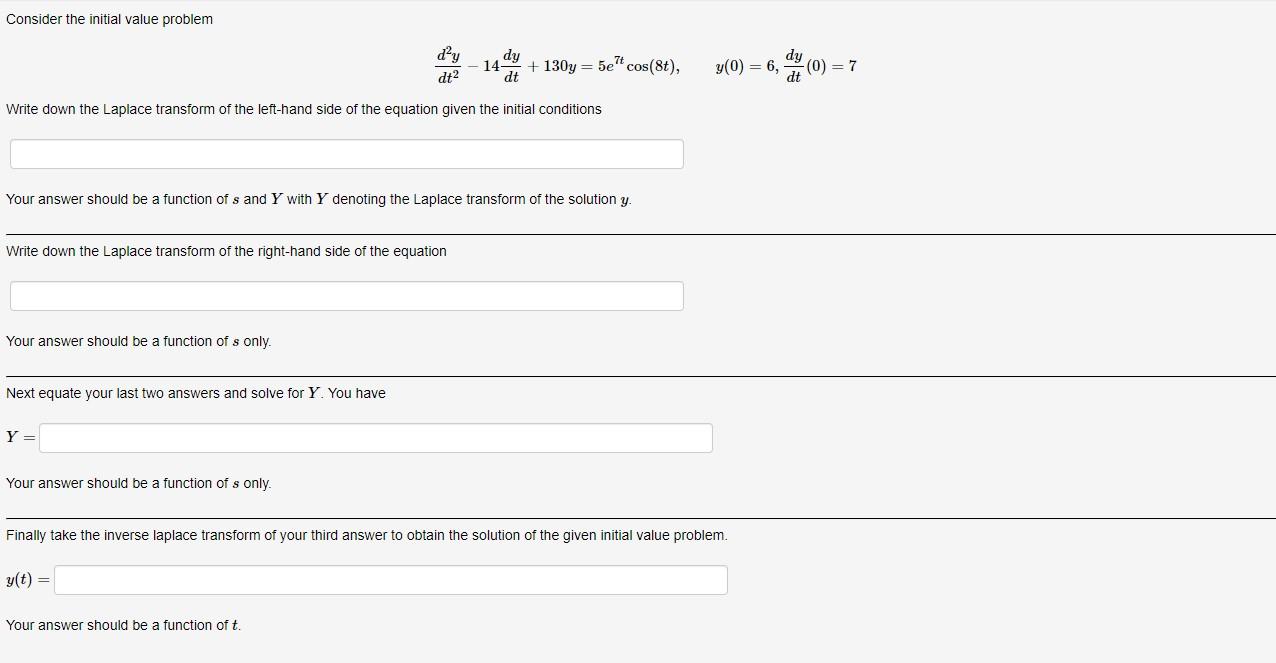This screenshot has width=1276, height=663.
Task: Click the right-hand side transform input field
Action: [346, 295]
